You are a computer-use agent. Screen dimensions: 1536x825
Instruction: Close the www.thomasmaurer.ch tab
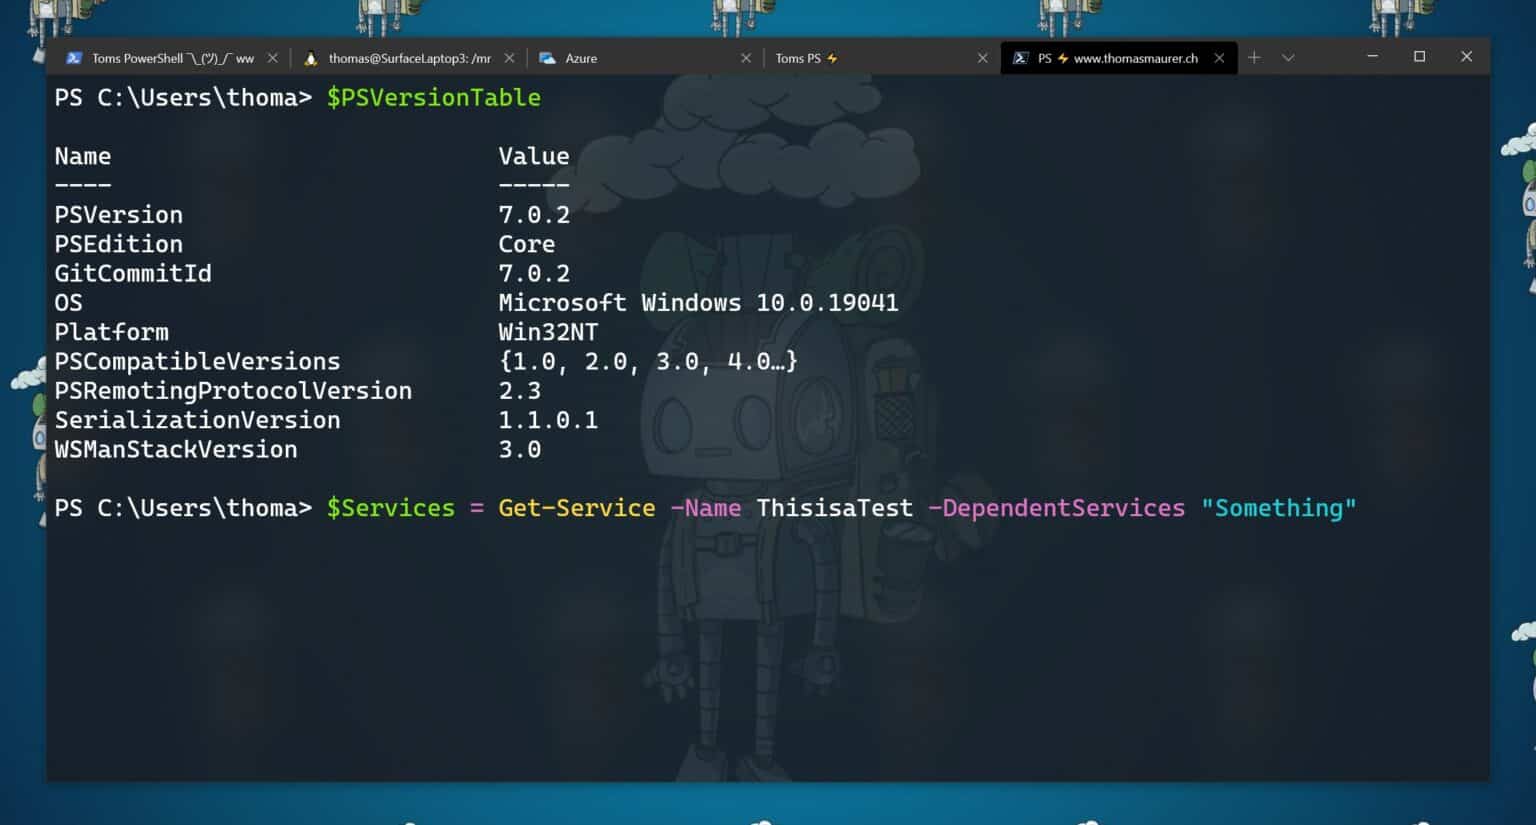point(1219,58)
